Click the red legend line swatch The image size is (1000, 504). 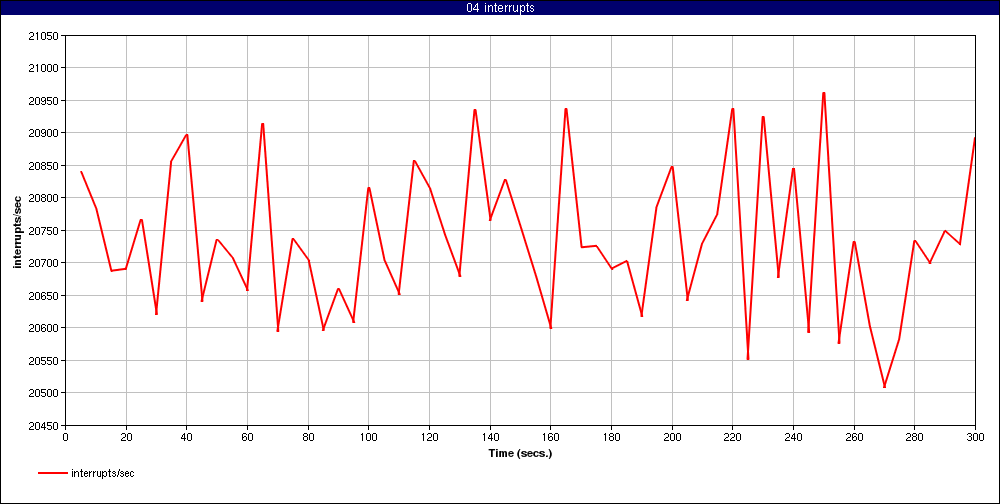coord(53,473)
